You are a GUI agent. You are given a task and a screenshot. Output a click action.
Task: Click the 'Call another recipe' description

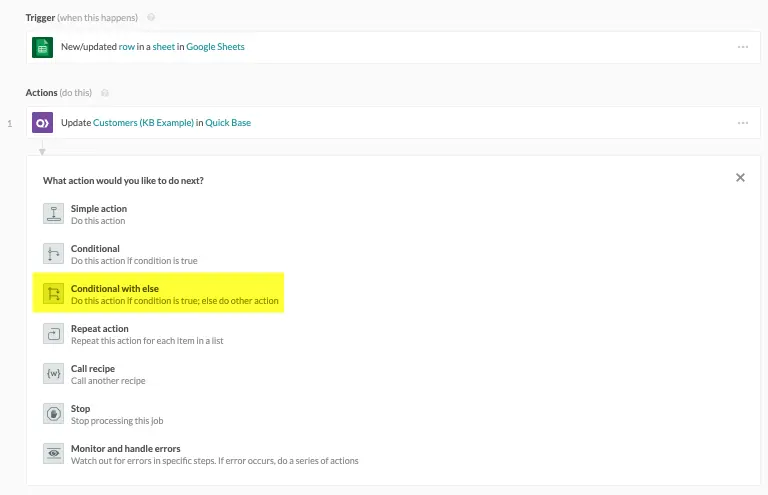pos(108,381)
